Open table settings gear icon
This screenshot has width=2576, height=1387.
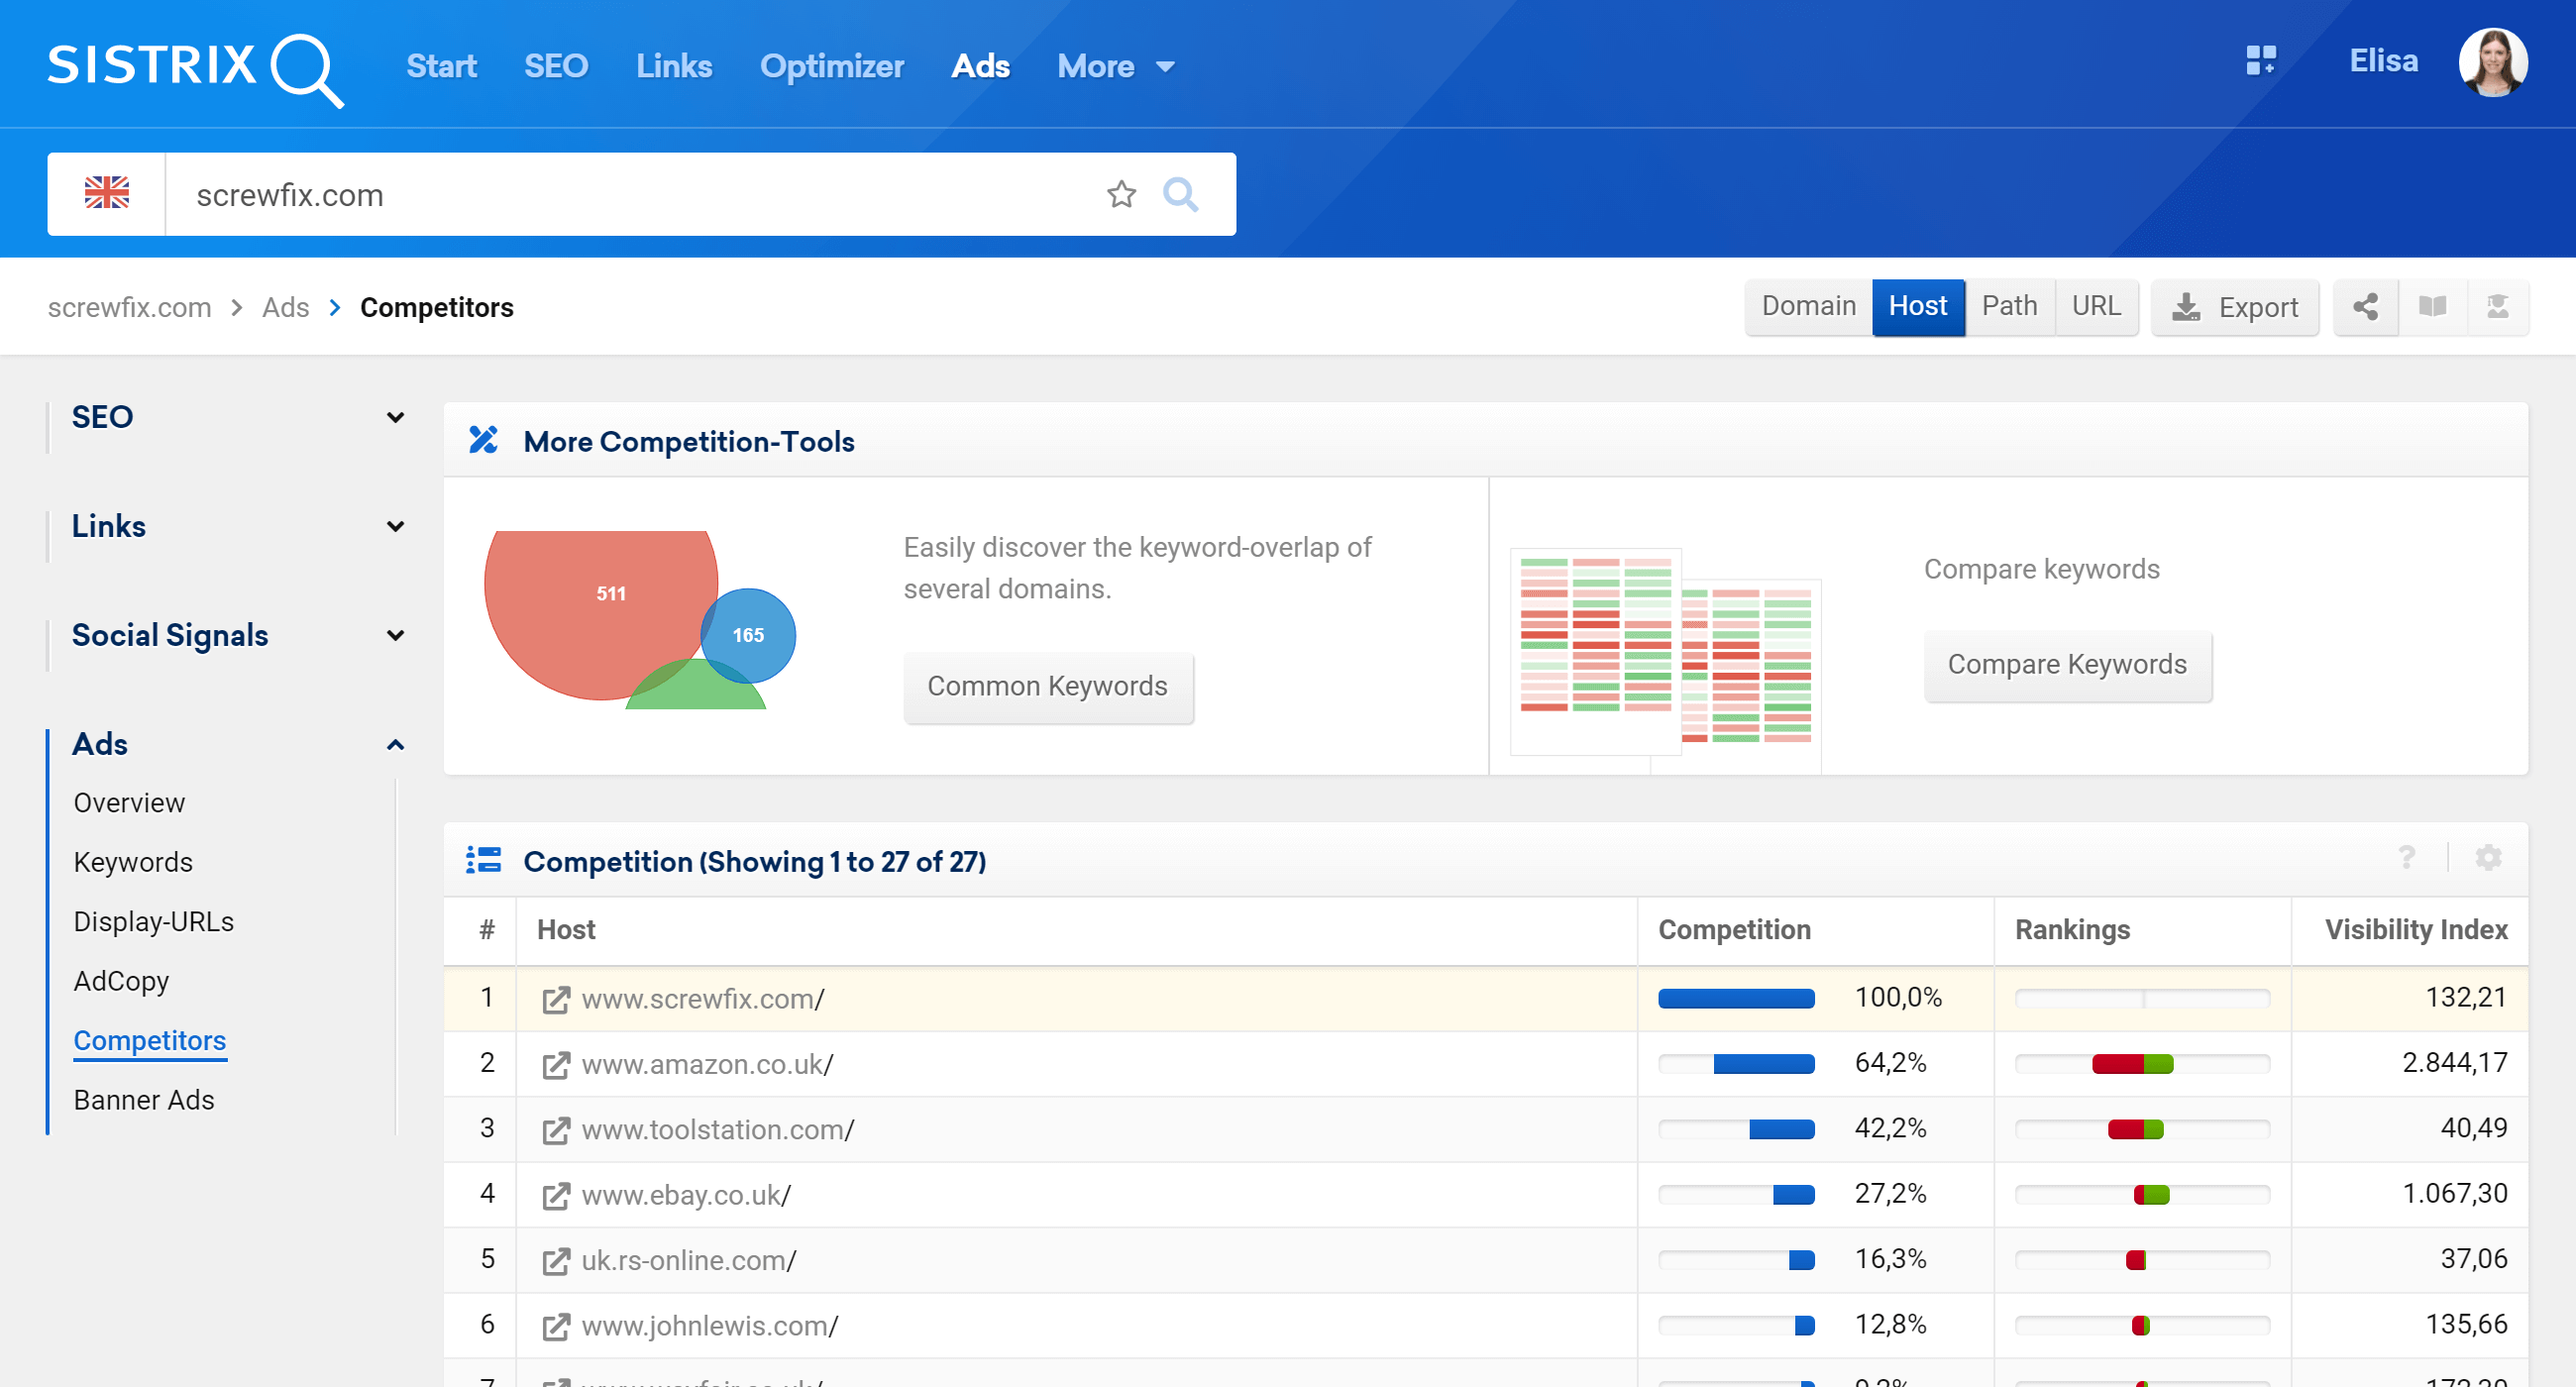2488,858
